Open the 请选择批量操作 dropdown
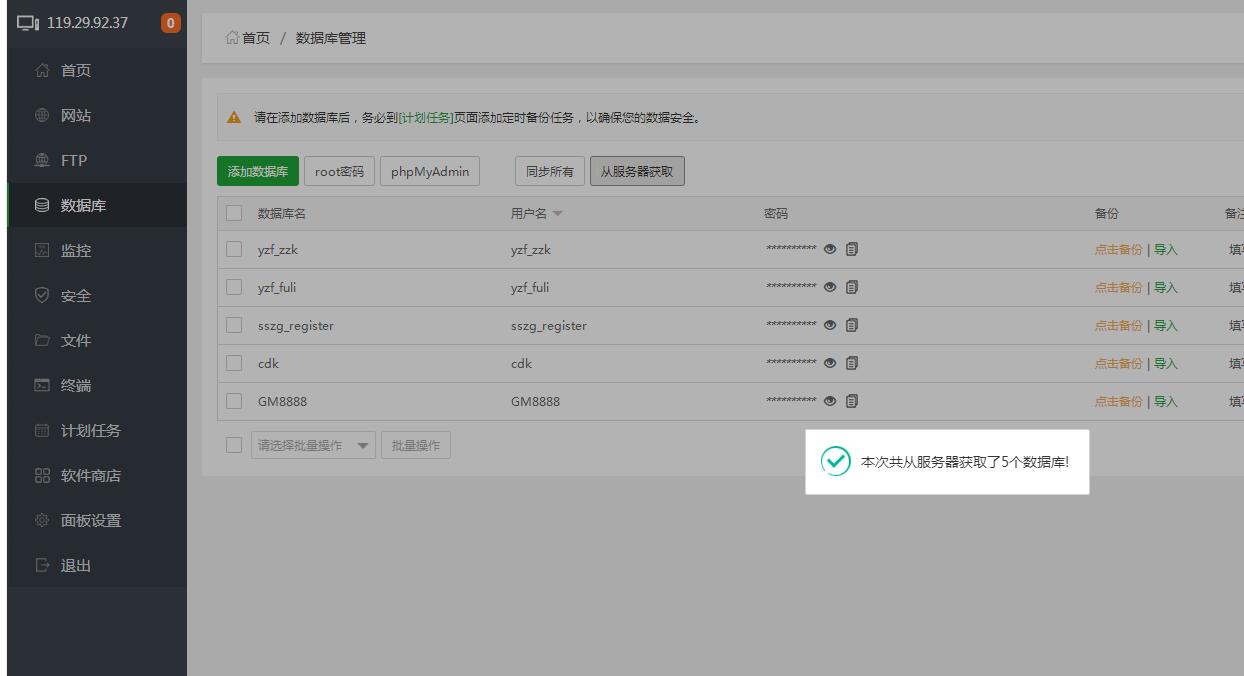1244x676 pixels. pos(312,446)
